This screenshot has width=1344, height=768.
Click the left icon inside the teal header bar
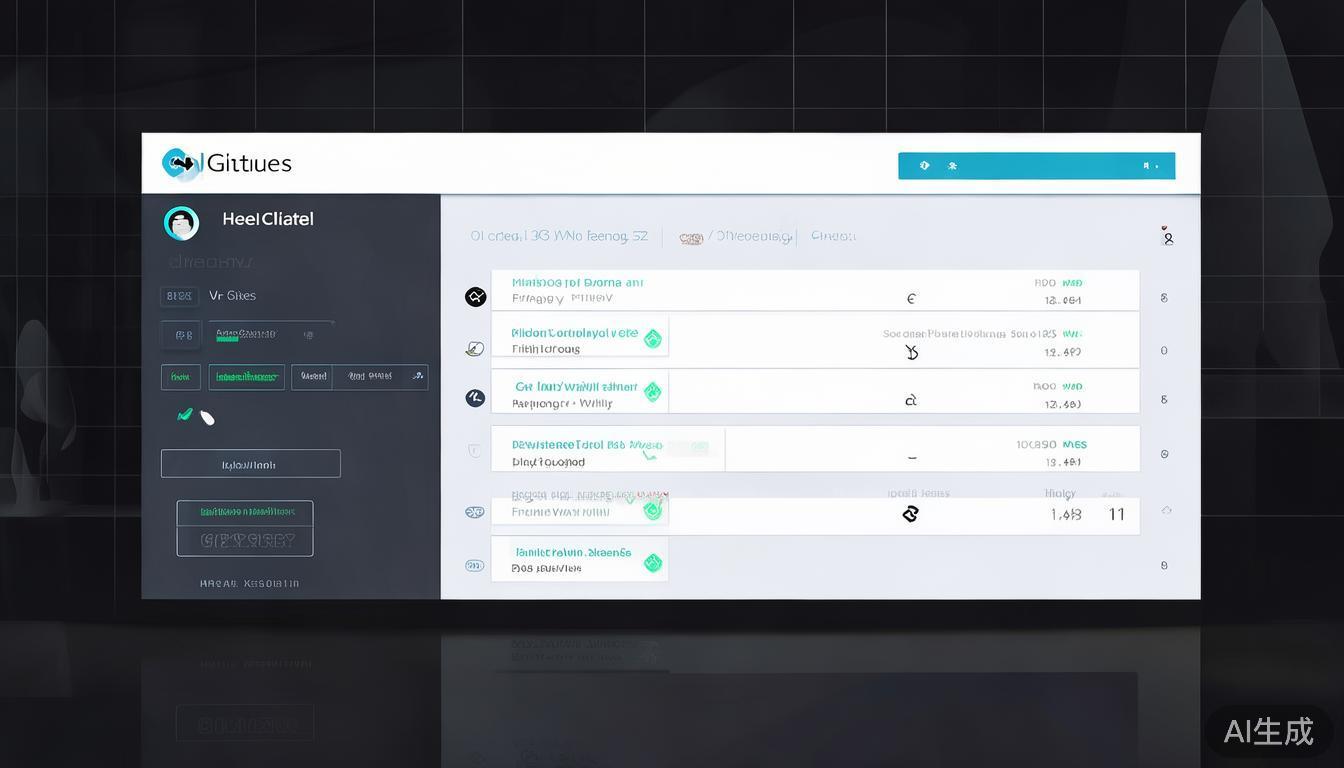click(924, 166)
